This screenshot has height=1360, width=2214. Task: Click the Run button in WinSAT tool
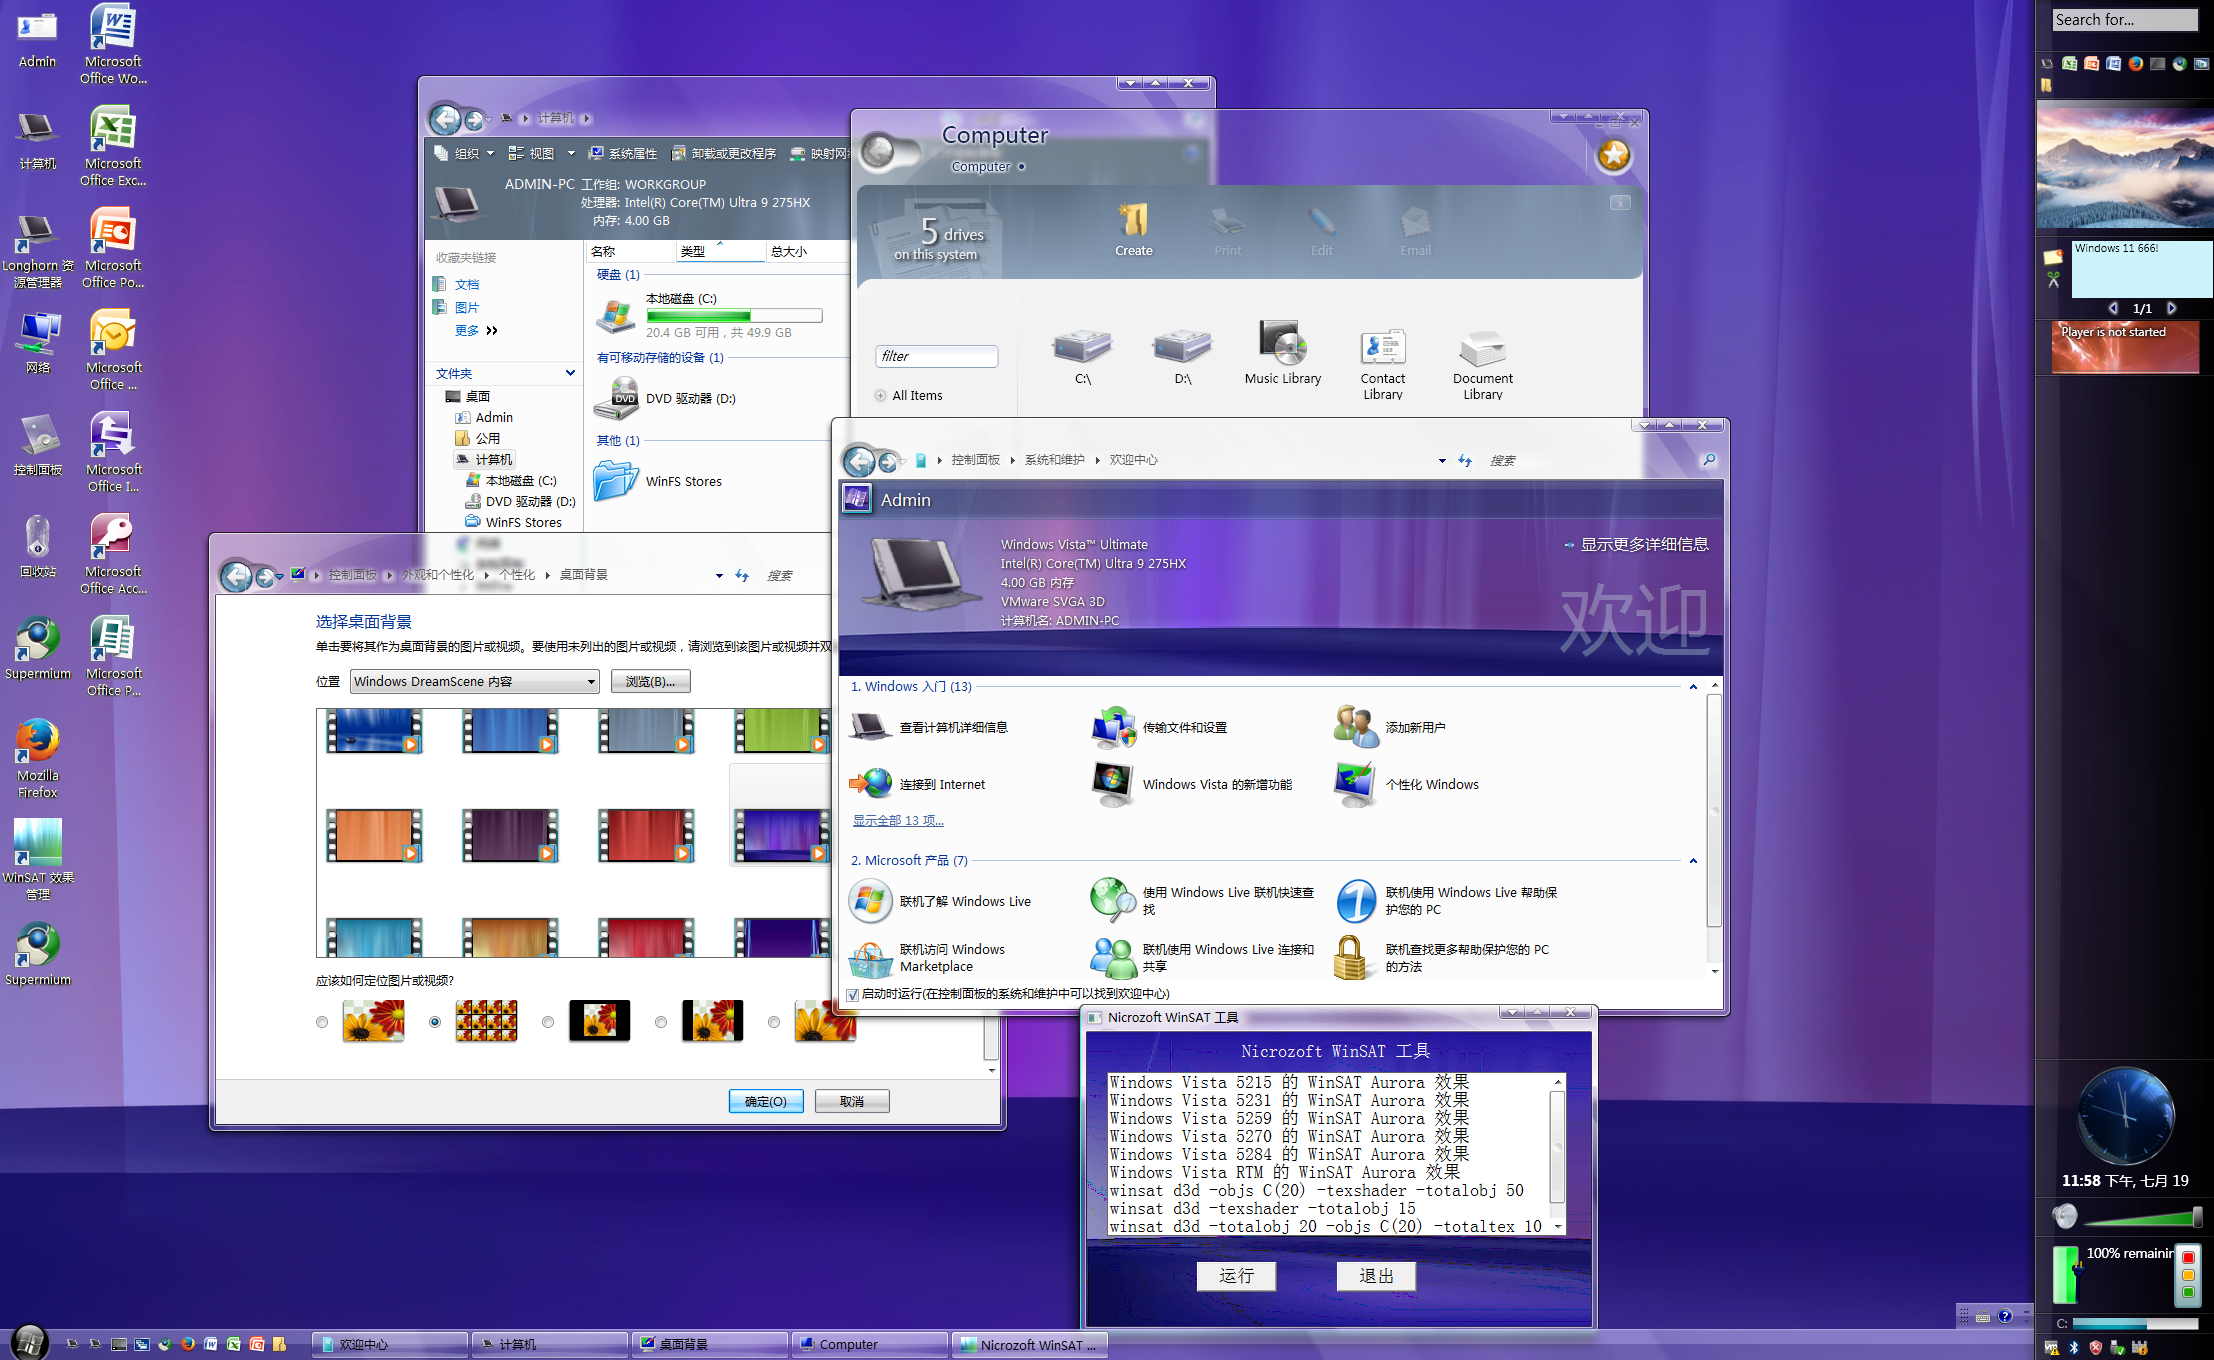[1236, 1276]
